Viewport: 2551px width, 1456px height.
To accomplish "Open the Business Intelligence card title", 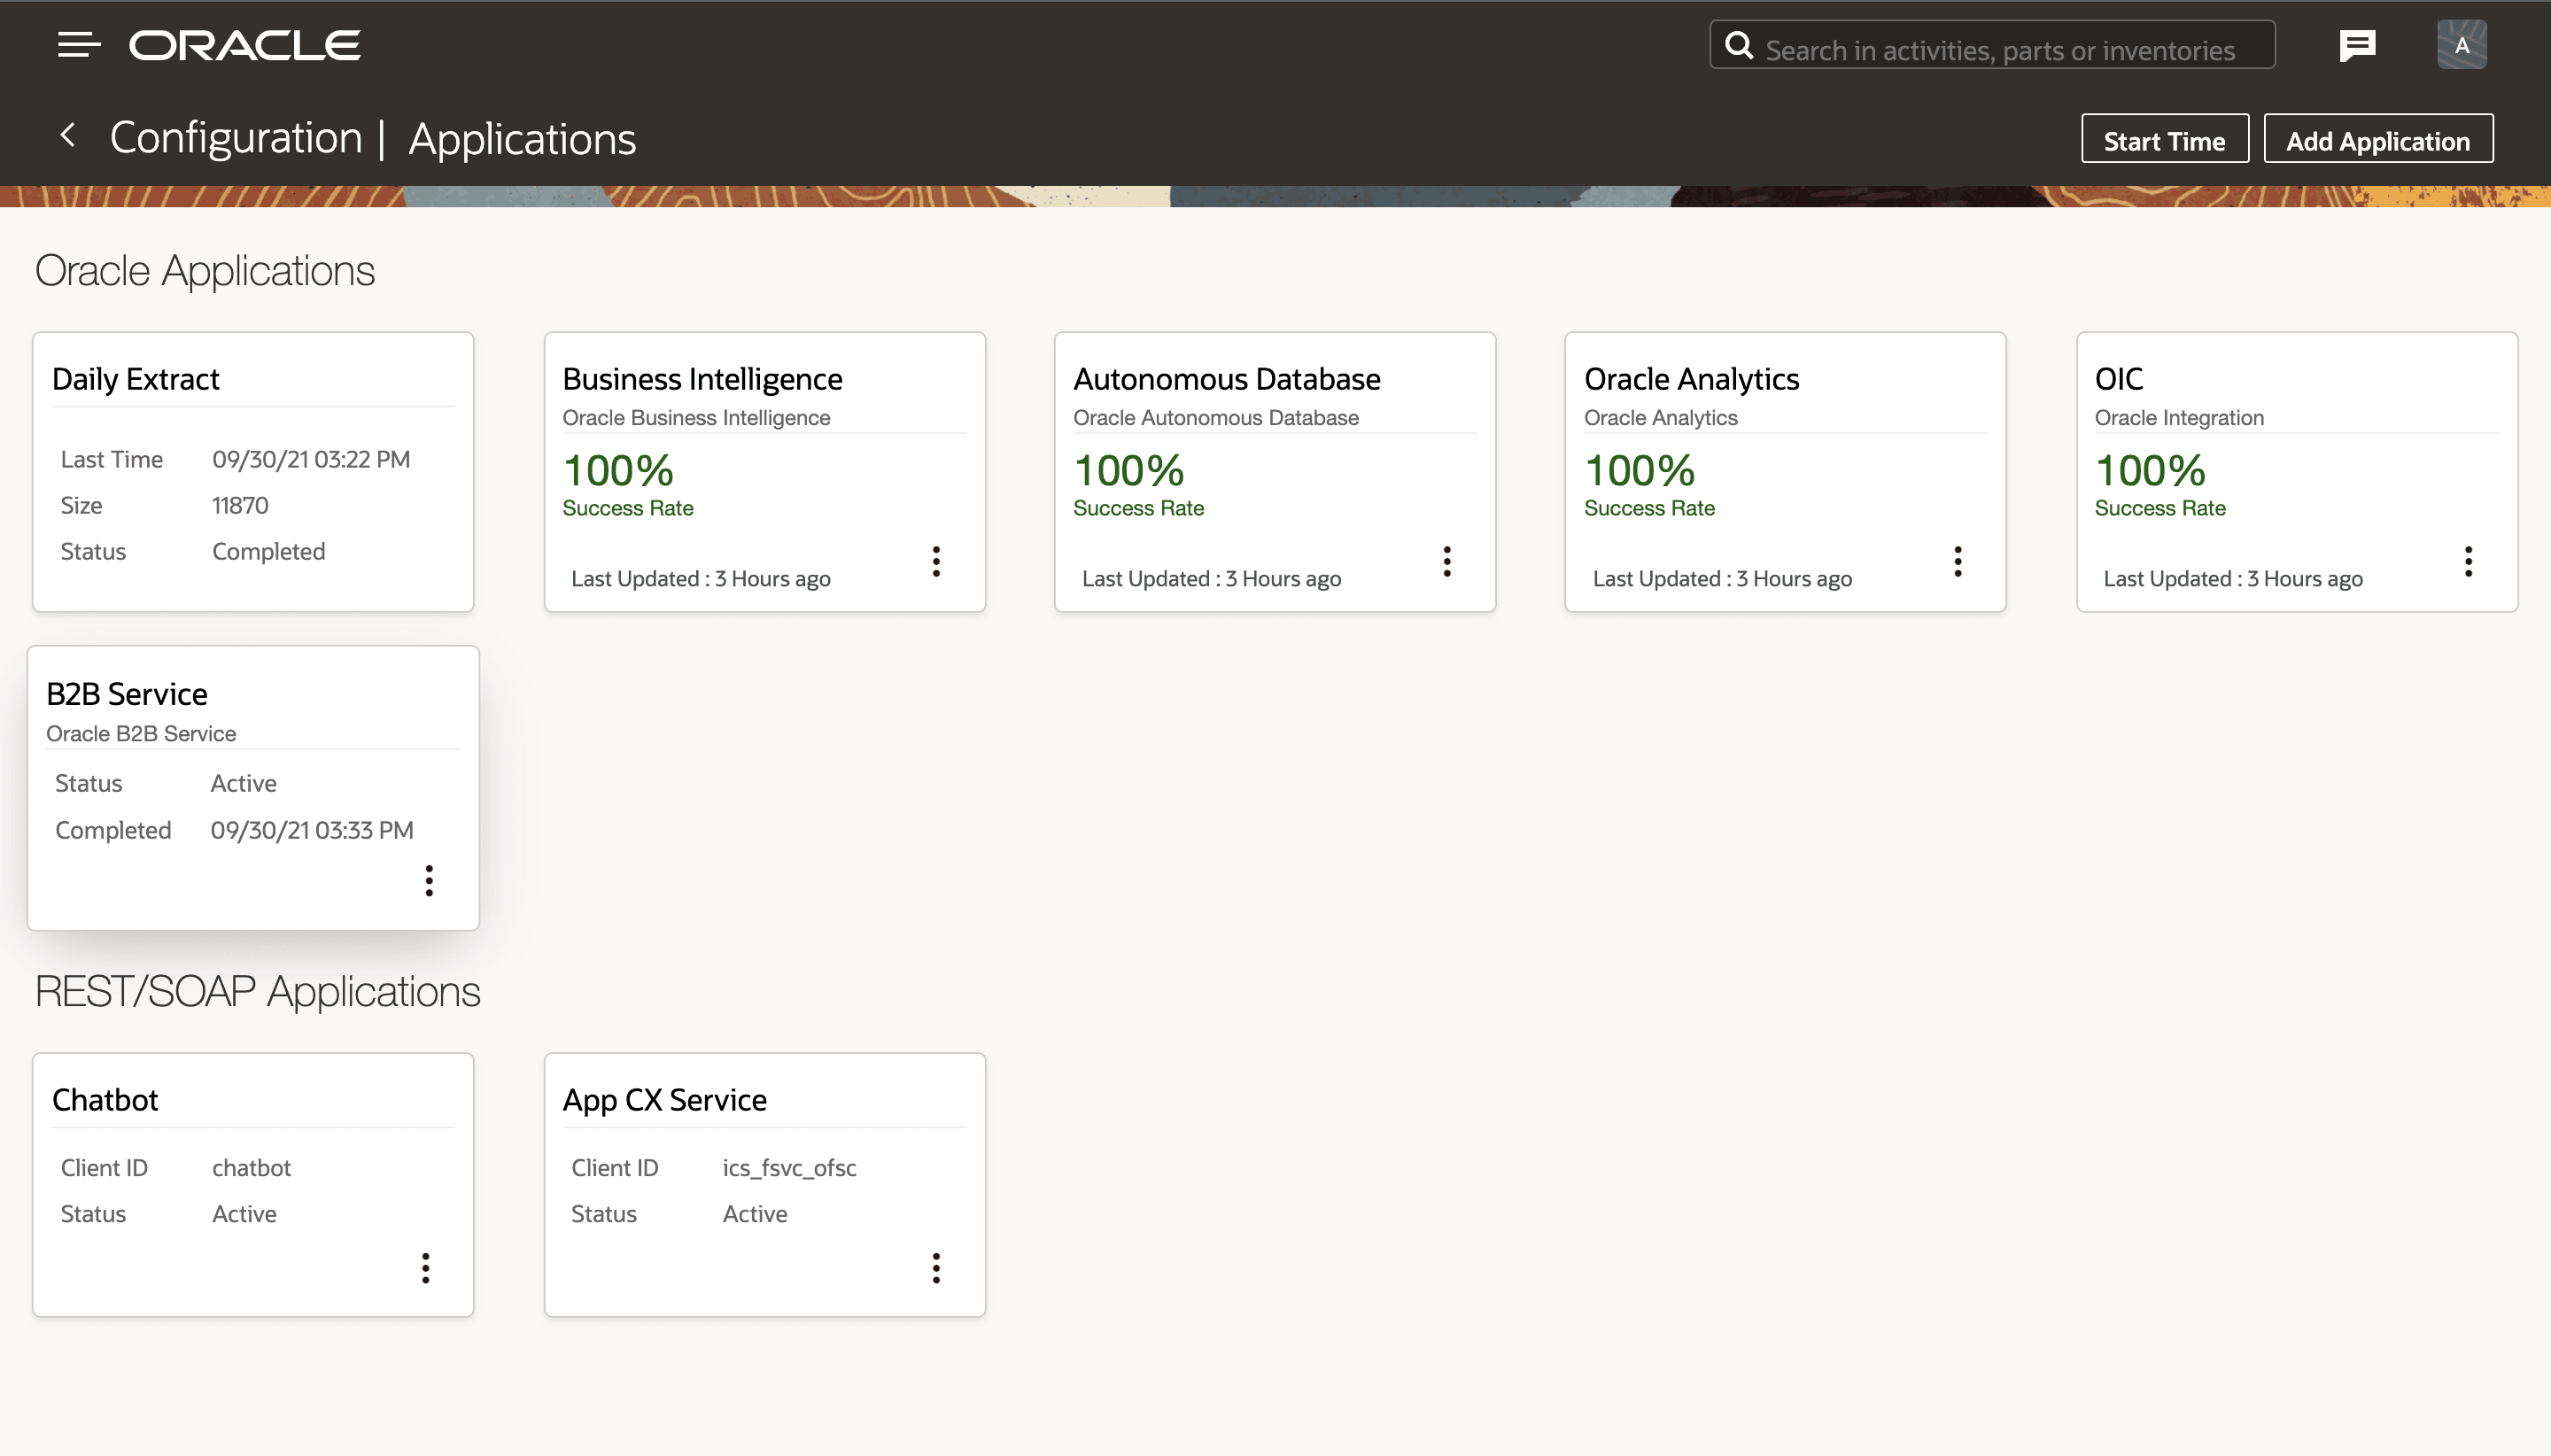I will pos(702,379).
